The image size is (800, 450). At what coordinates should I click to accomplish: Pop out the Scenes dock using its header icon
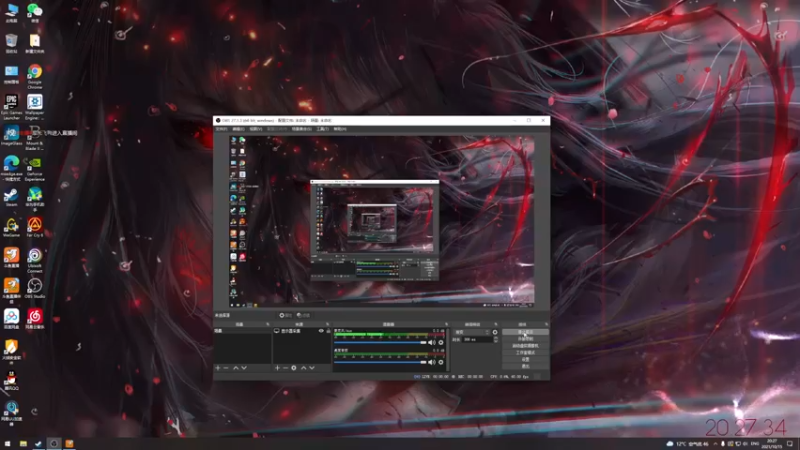pos(268,324)
